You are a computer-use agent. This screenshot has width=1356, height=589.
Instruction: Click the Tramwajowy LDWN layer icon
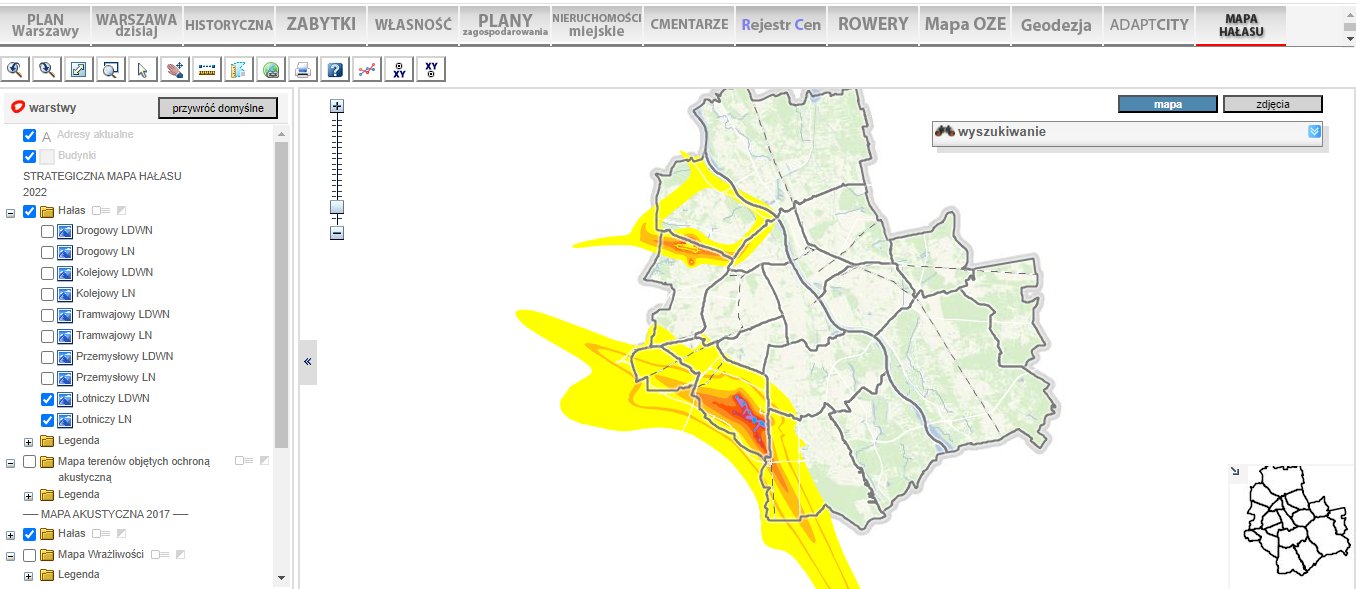[x=65, y=315]
